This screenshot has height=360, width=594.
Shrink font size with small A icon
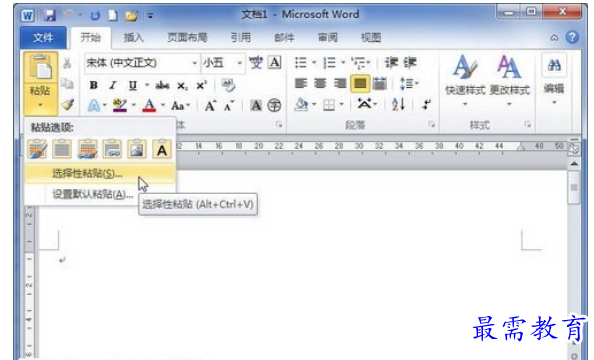229,106
